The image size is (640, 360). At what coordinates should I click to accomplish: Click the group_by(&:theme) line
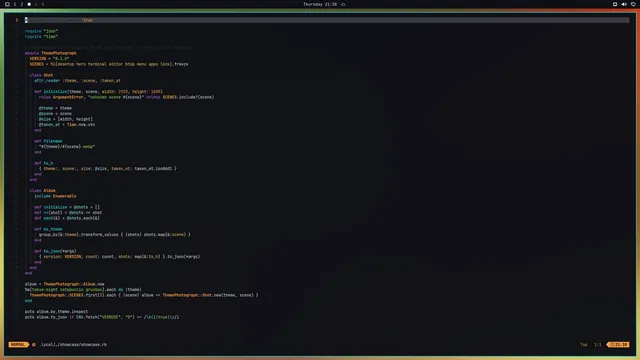[x=115, y=235]
